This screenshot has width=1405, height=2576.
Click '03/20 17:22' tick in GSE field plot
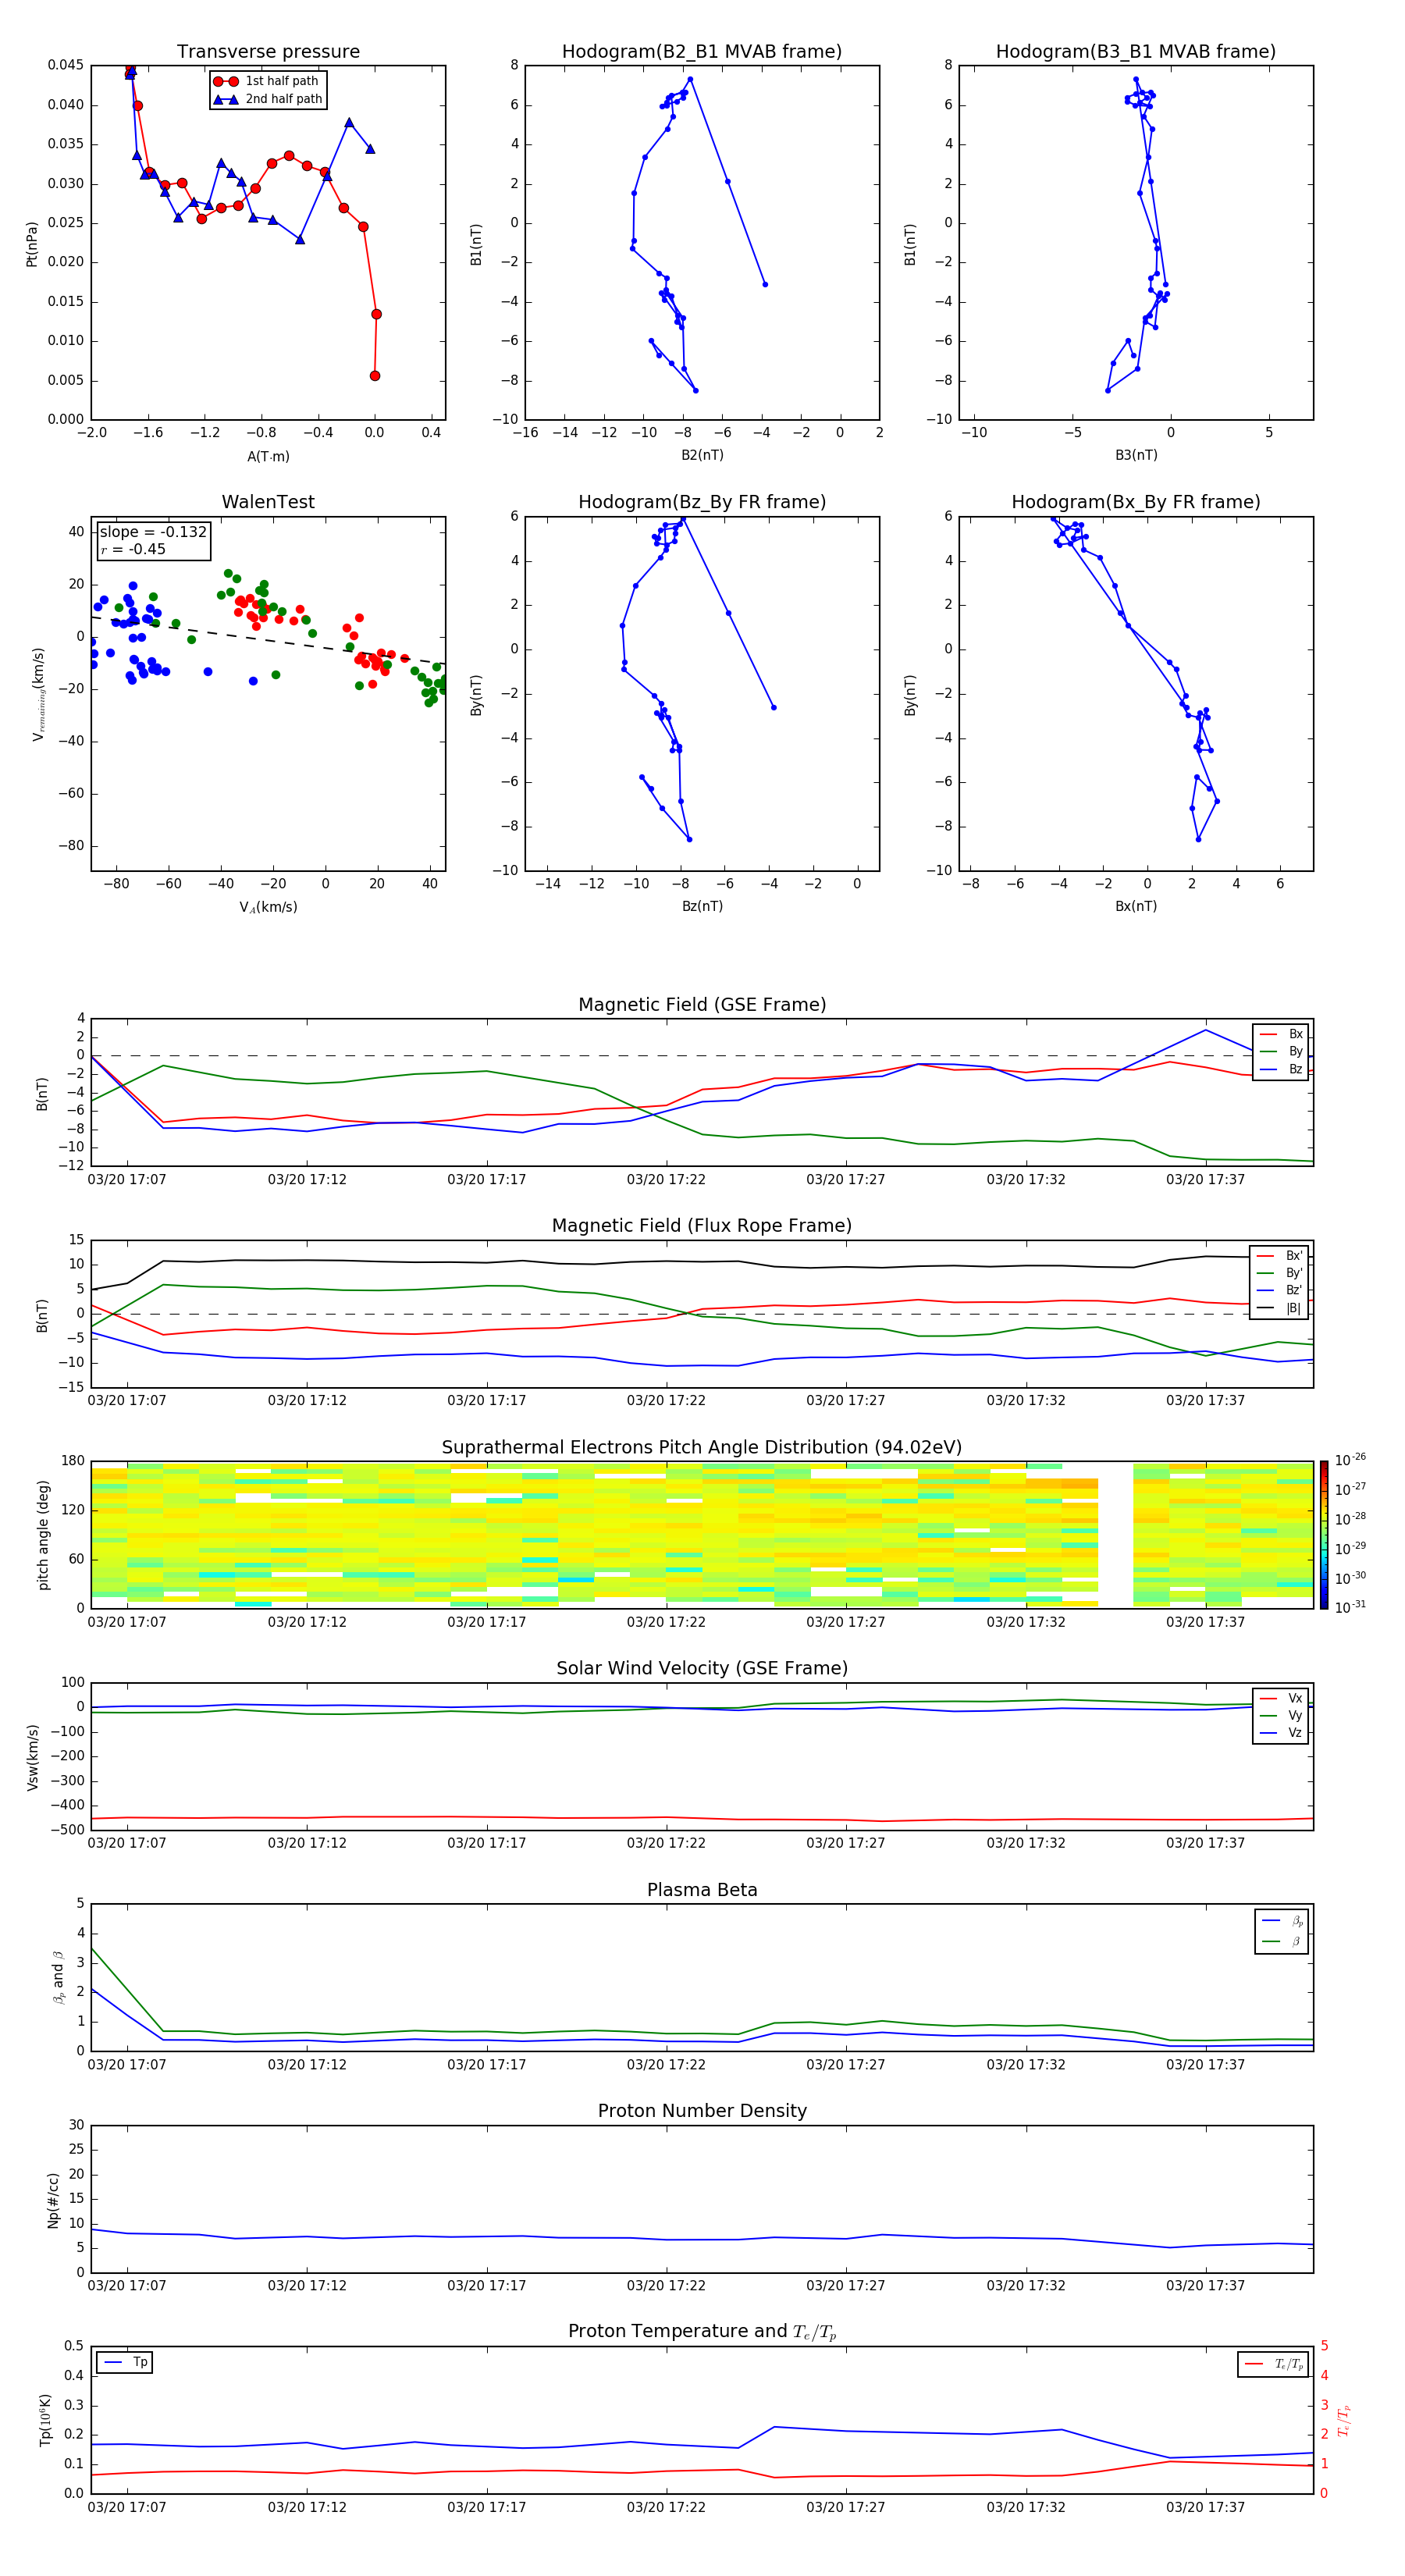point(666,1180)
